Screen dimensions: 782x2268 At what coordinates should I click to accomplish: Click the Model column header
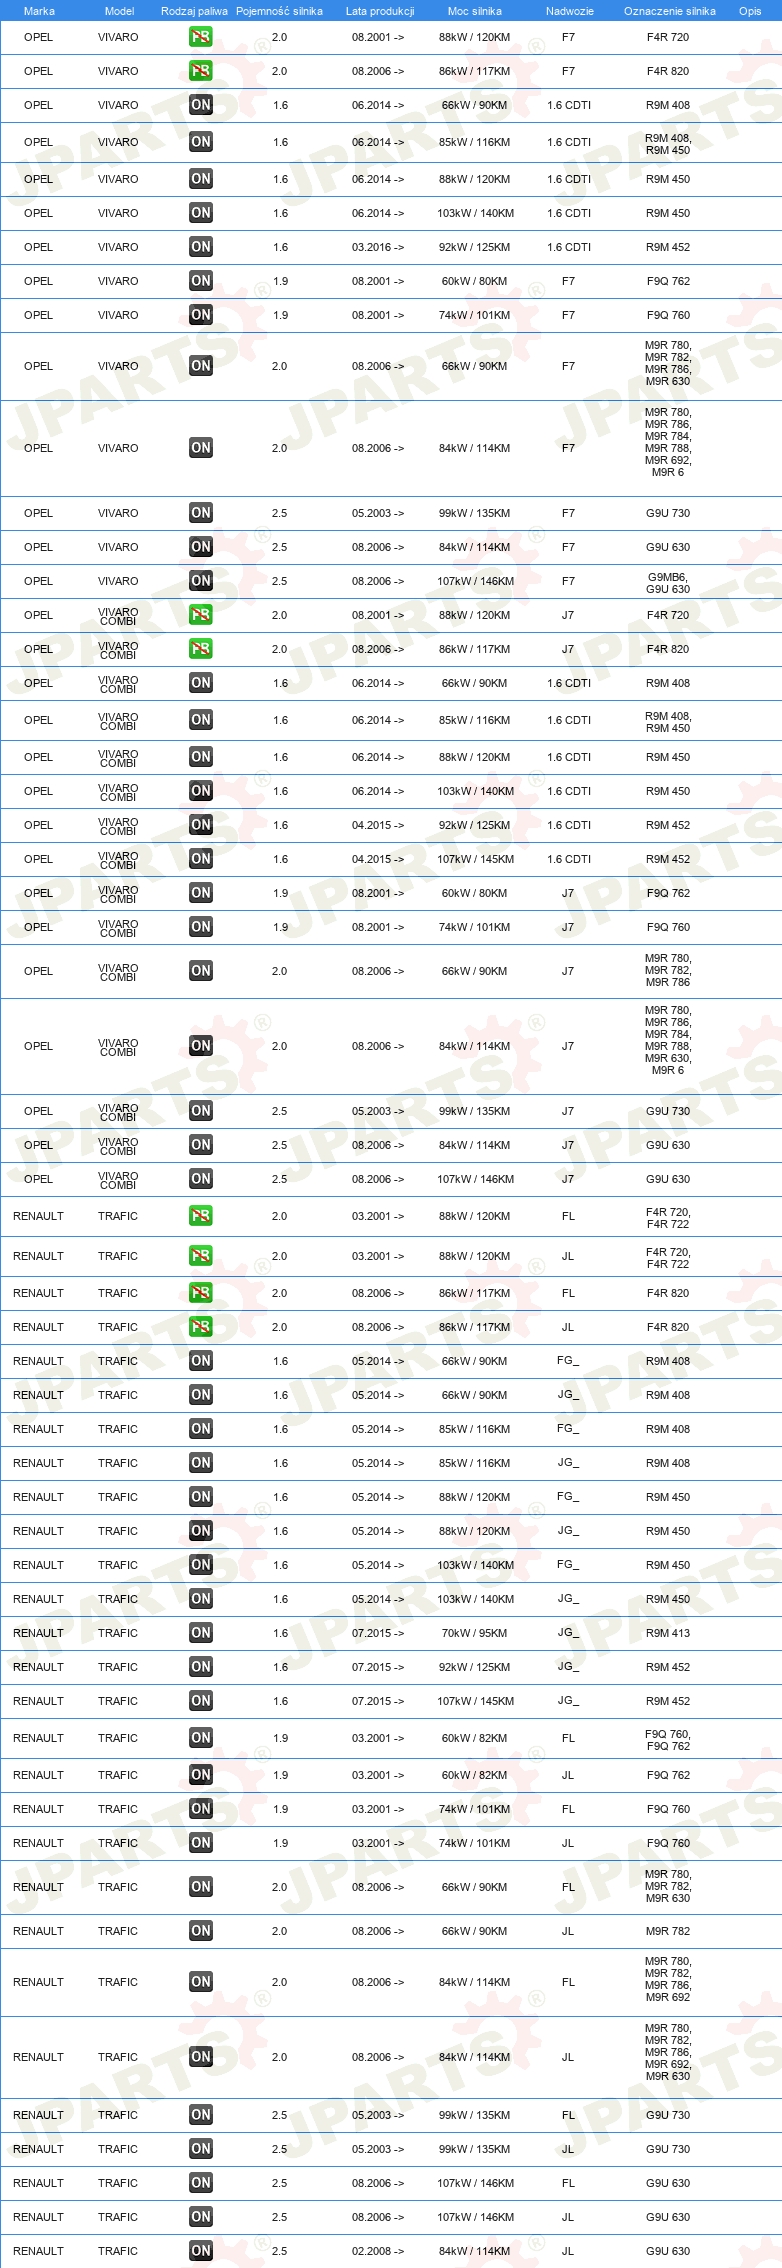tap(119, 11)
